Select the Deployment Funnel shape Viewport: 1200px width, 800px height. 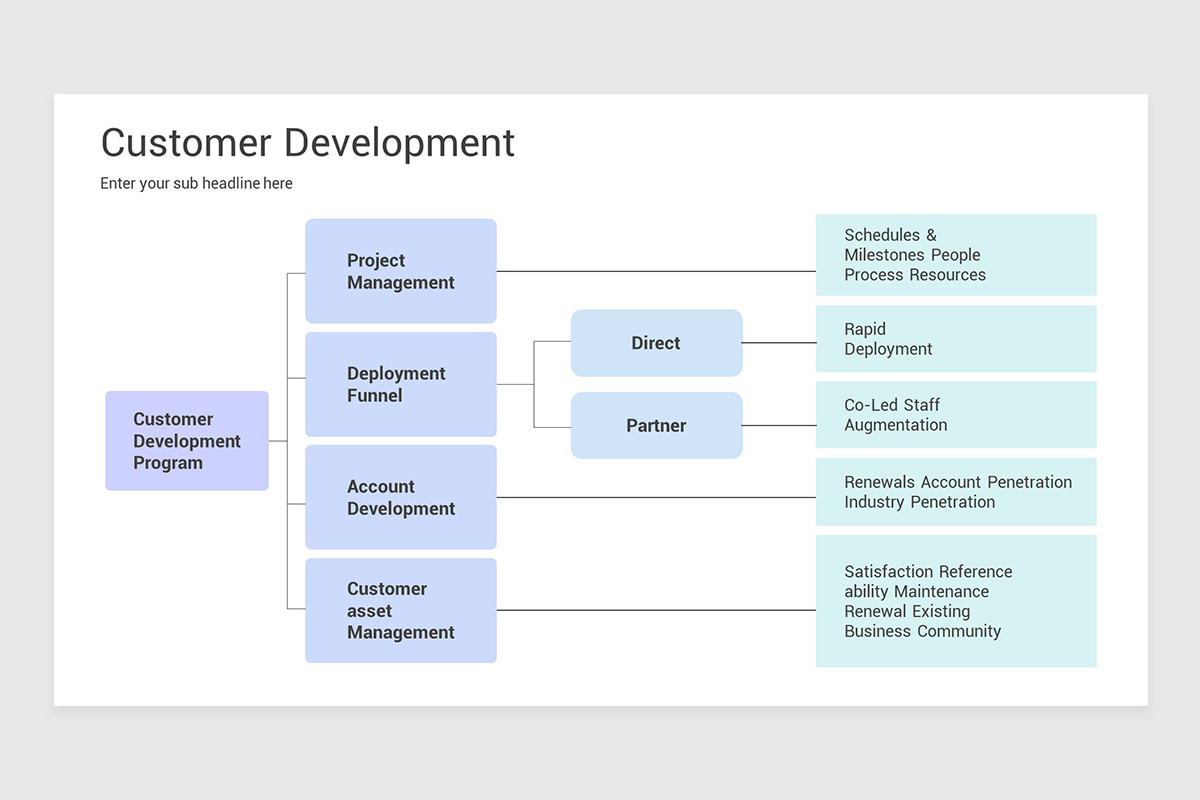coord(400,384)
